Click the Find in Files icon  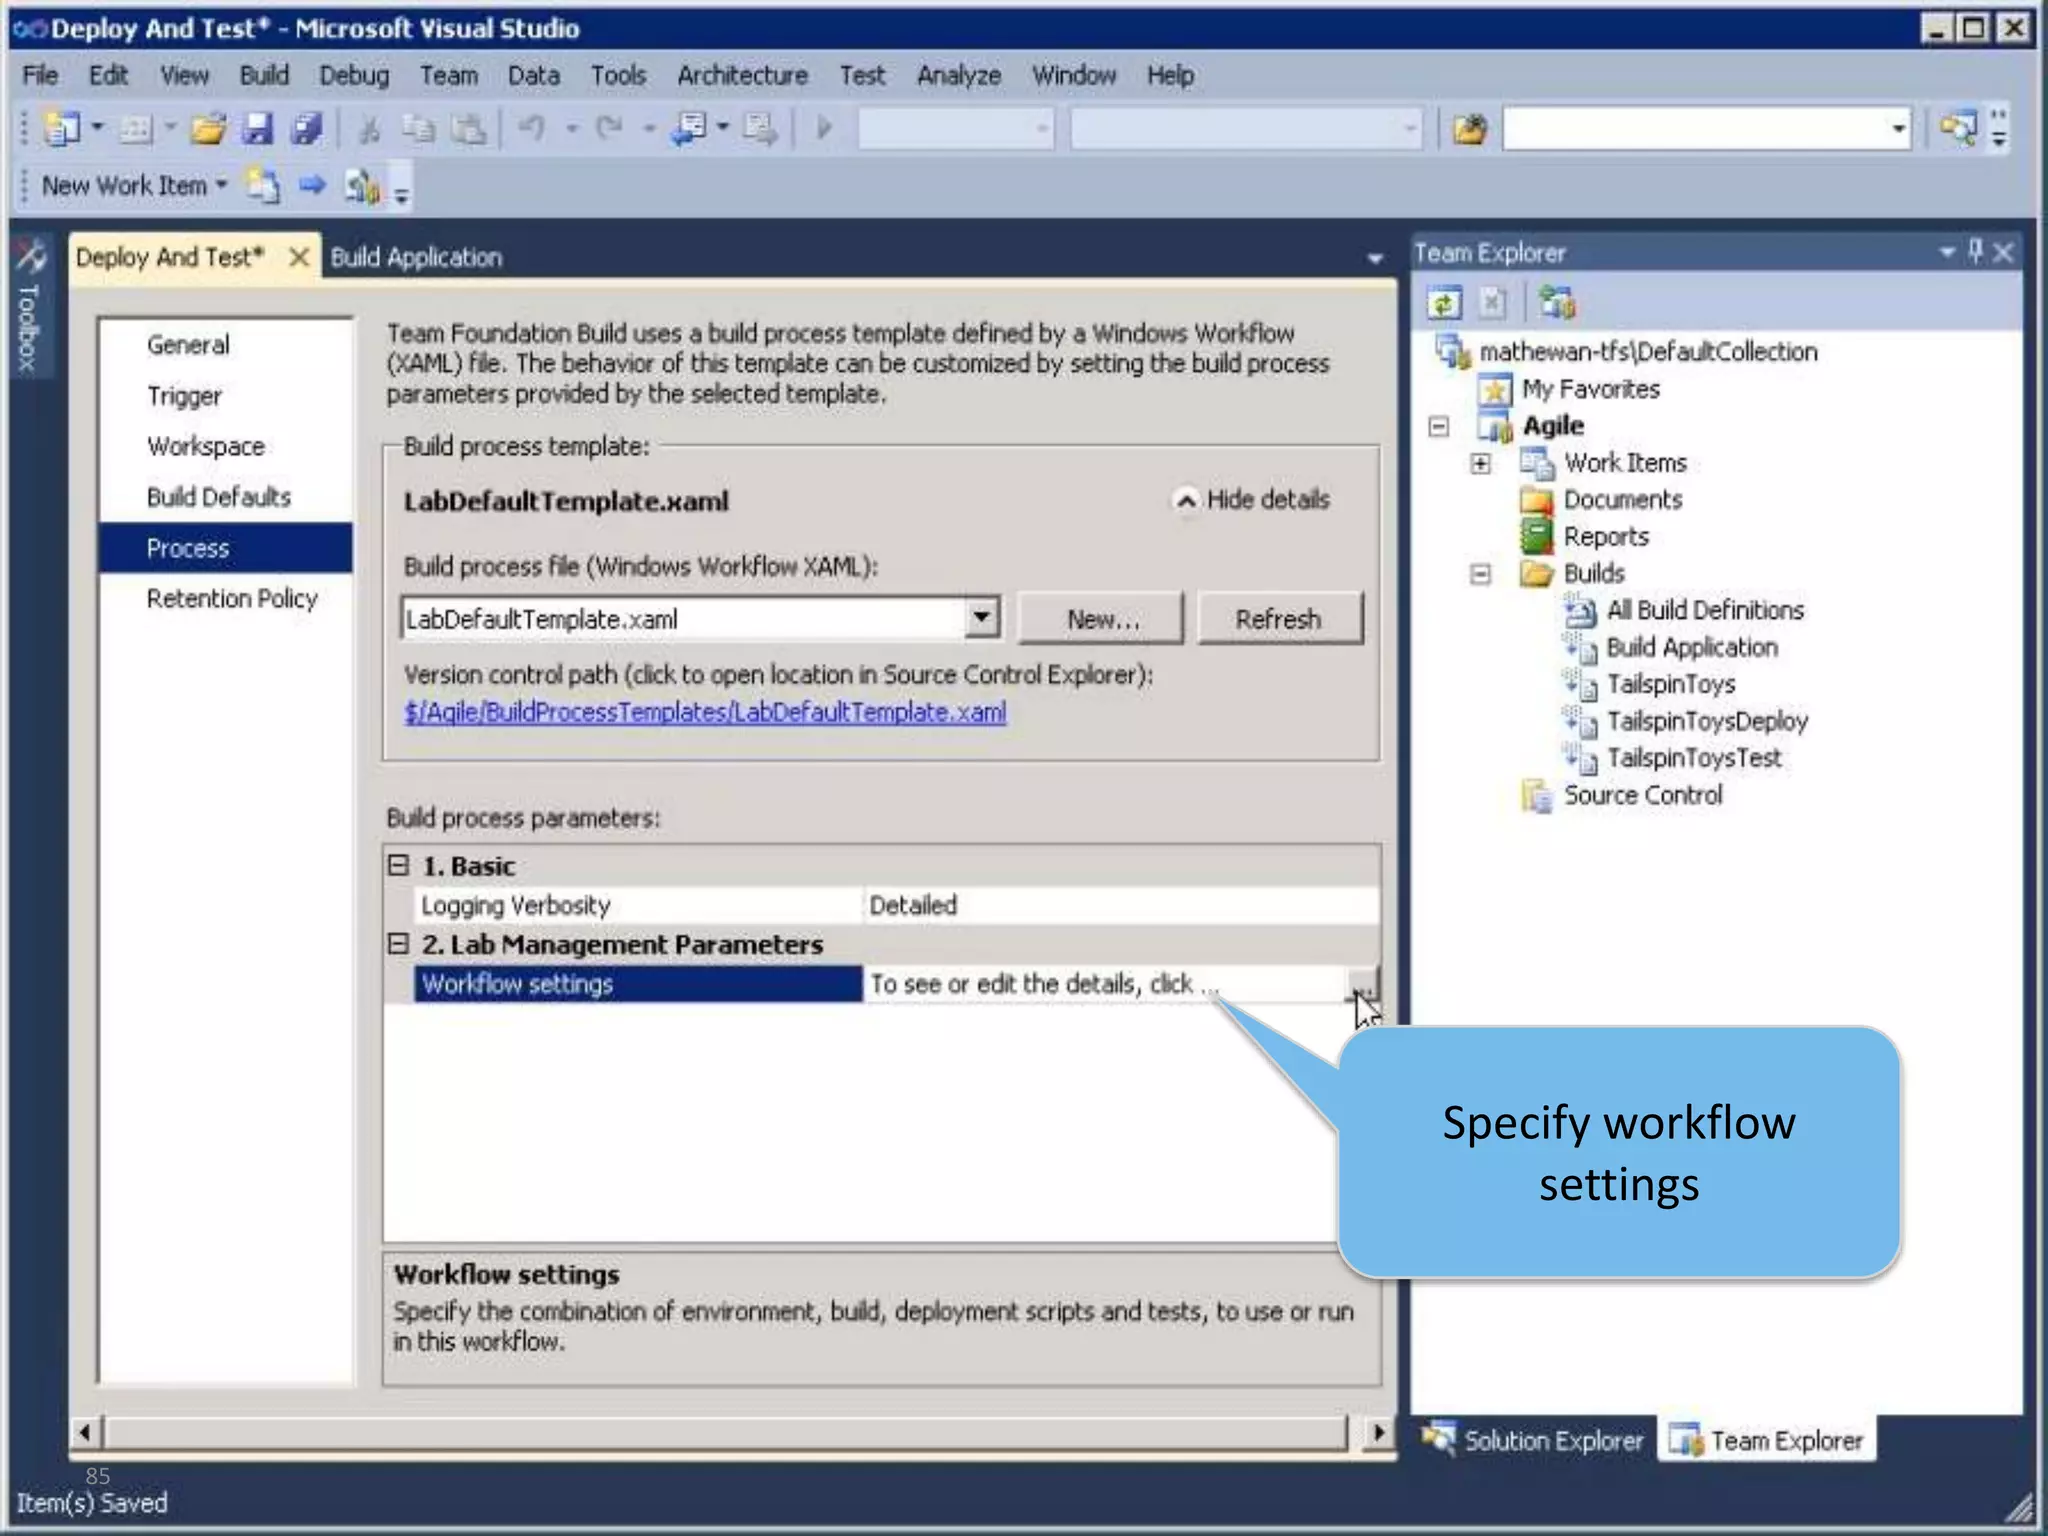1469,128
